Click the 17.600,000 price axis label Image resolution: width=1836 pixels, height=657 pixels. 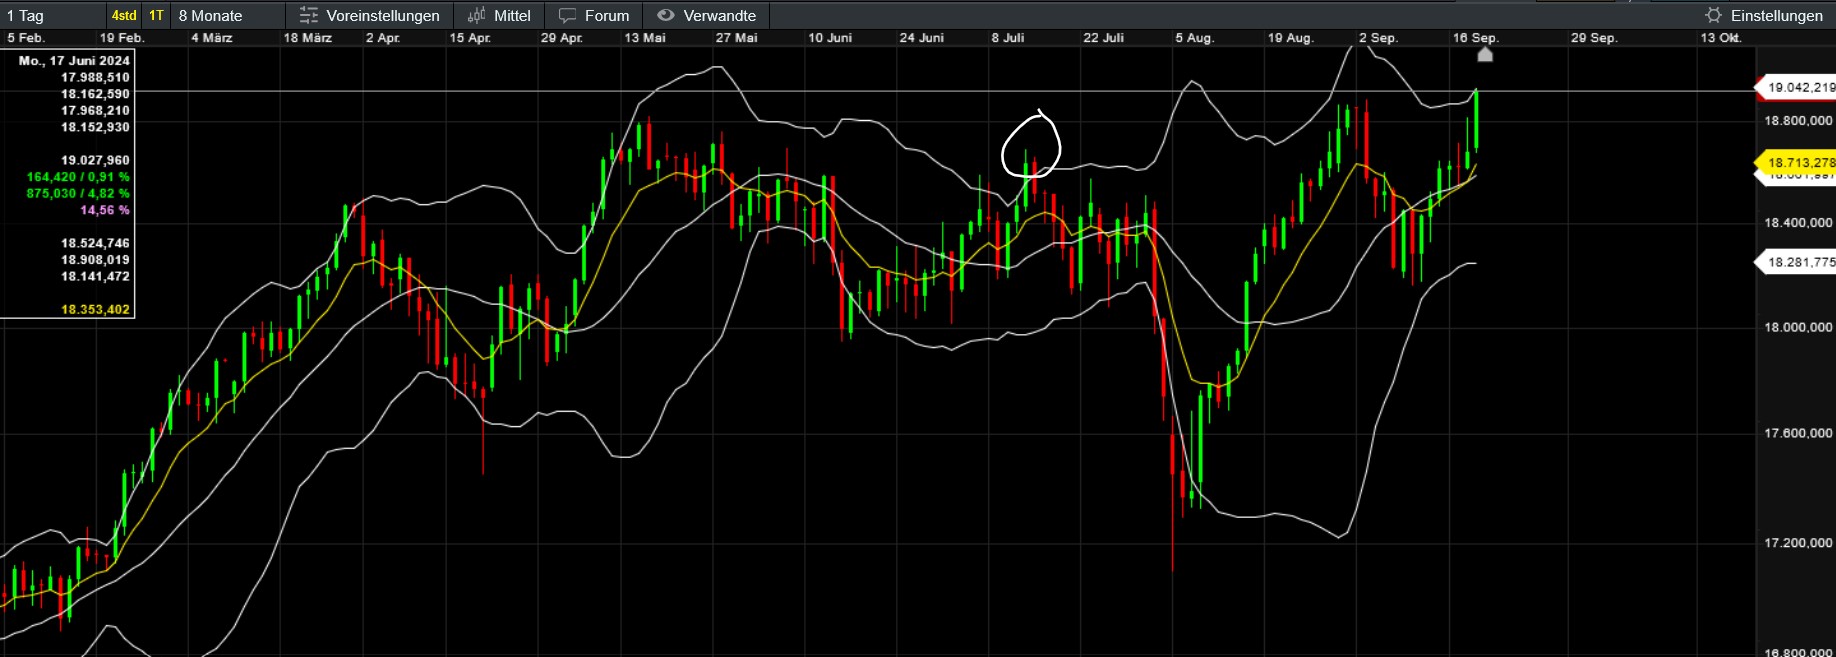pos(1798,433)
